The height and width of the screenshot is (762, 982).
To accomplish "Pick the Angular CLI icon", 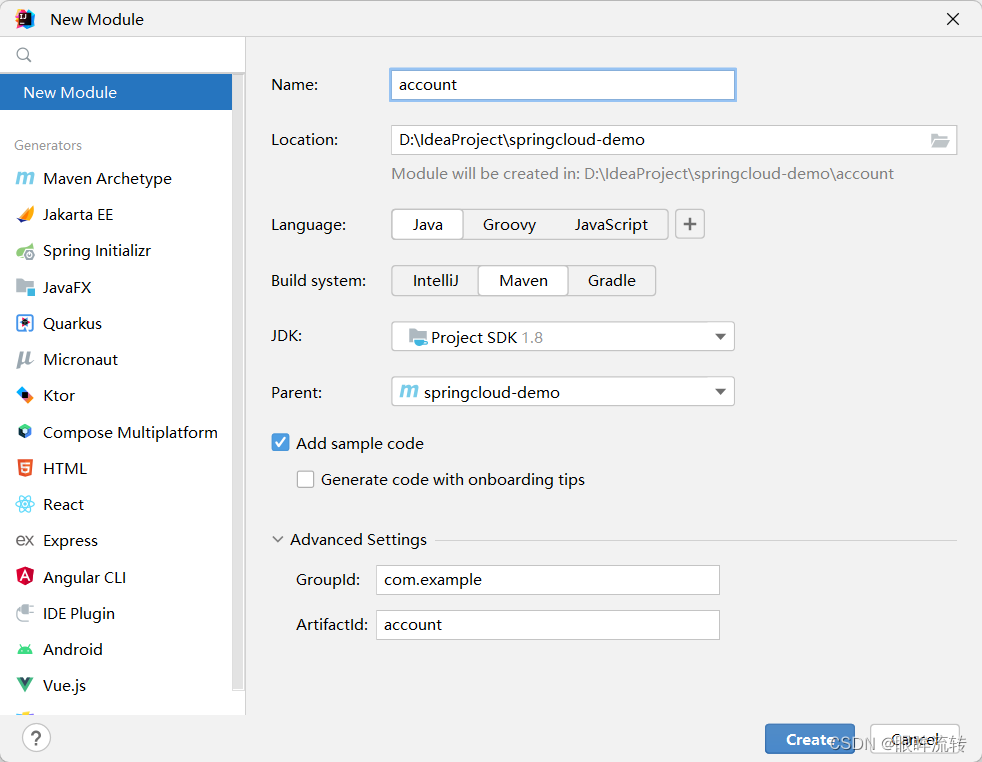I will (24, 577).
